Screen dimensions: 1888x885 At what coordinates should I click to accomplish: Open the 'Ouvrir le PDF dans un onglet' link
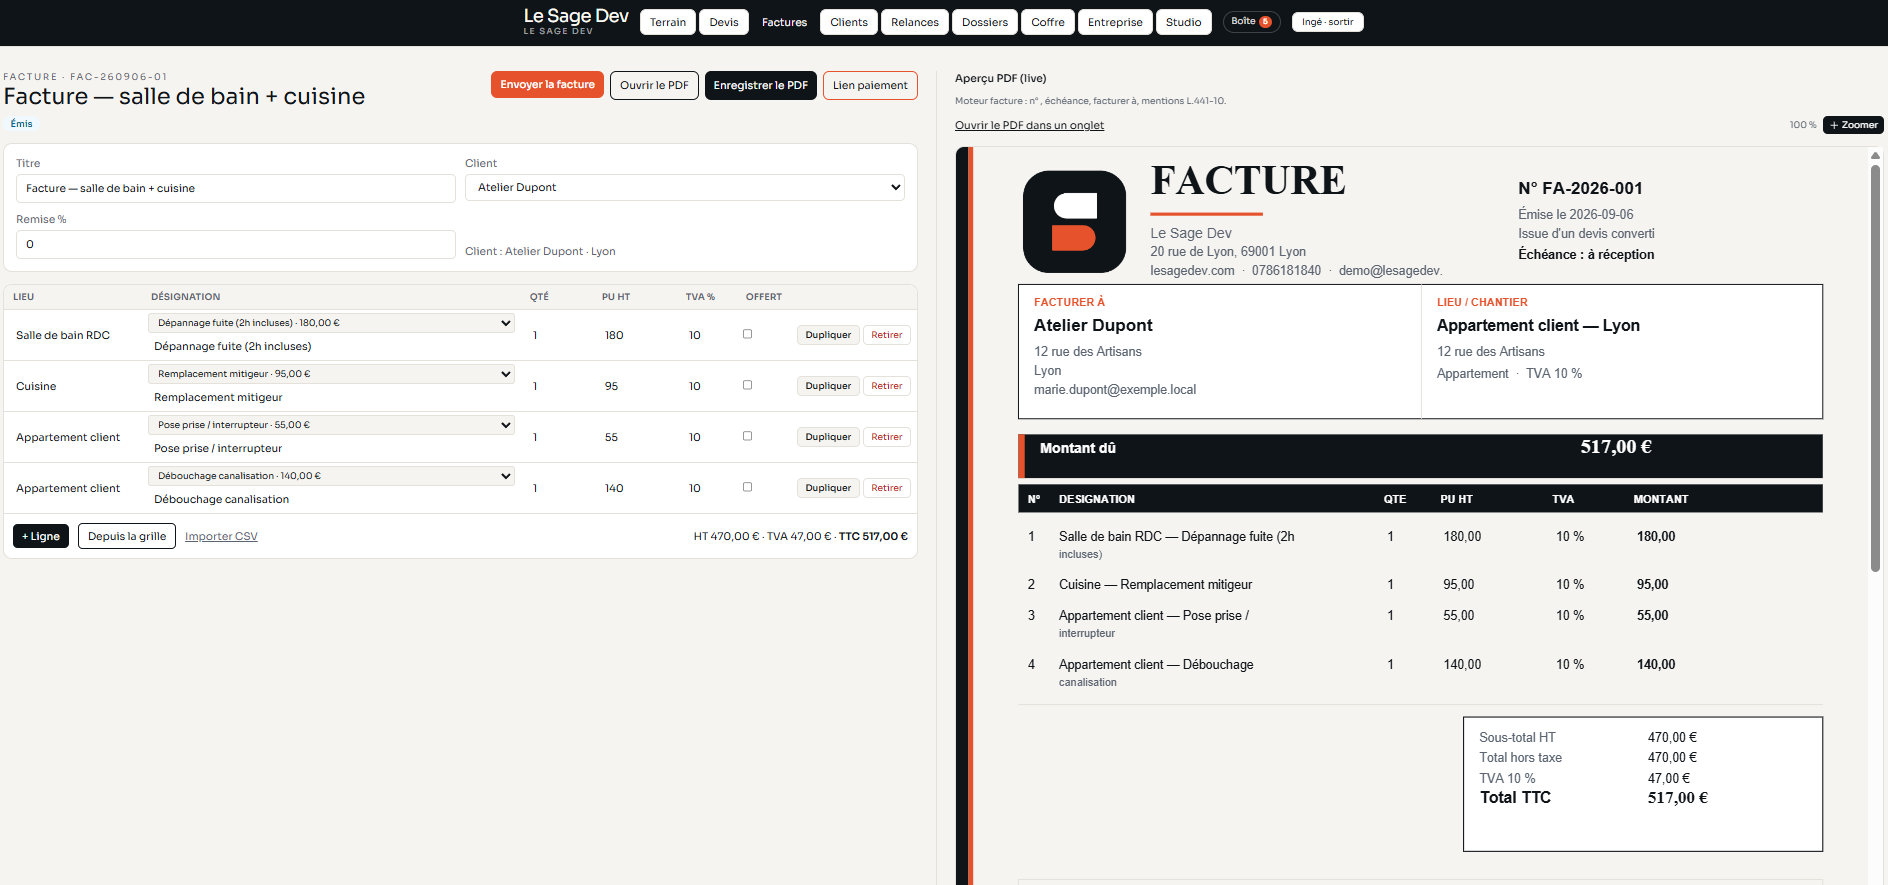click(1029, 125)
